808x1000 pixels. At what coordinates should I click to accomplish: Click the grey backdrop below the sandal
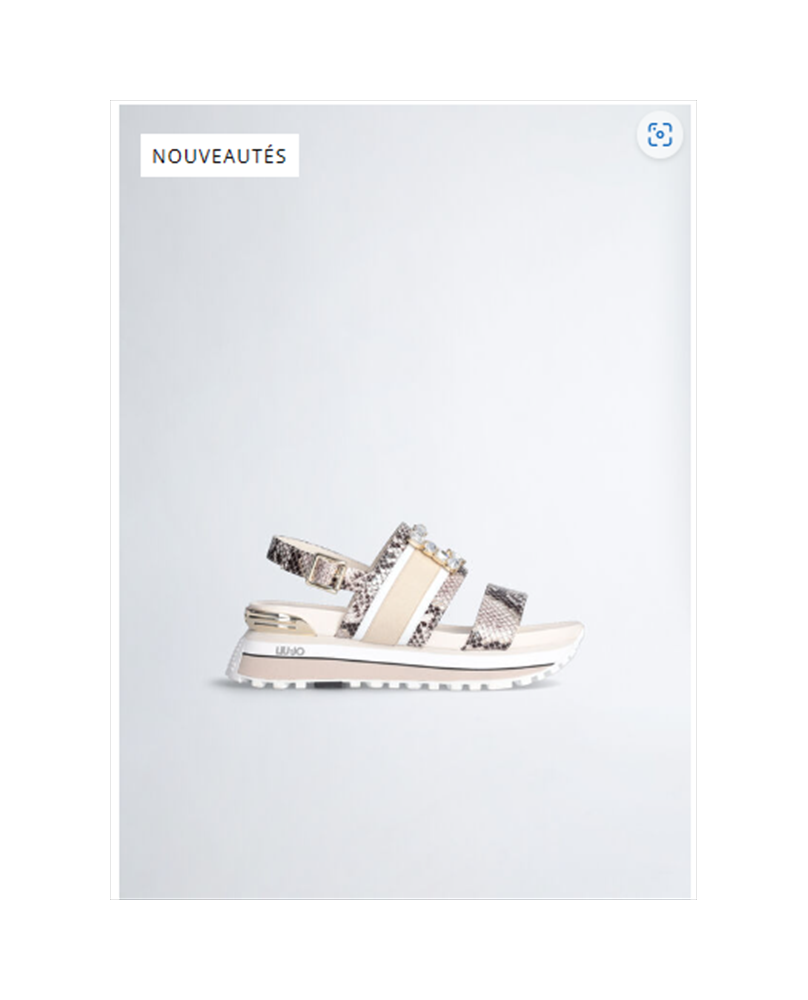point(404,797)
